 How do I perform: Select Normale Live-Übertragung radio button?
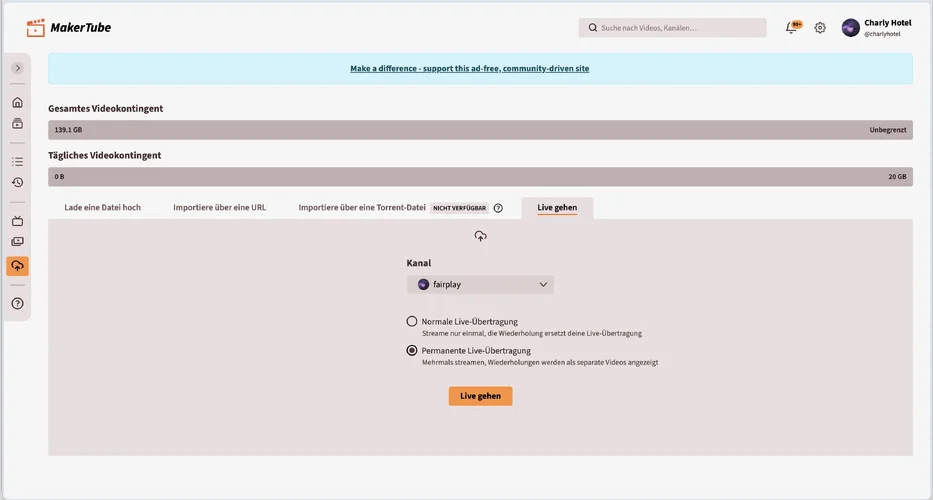click(412, 321)
